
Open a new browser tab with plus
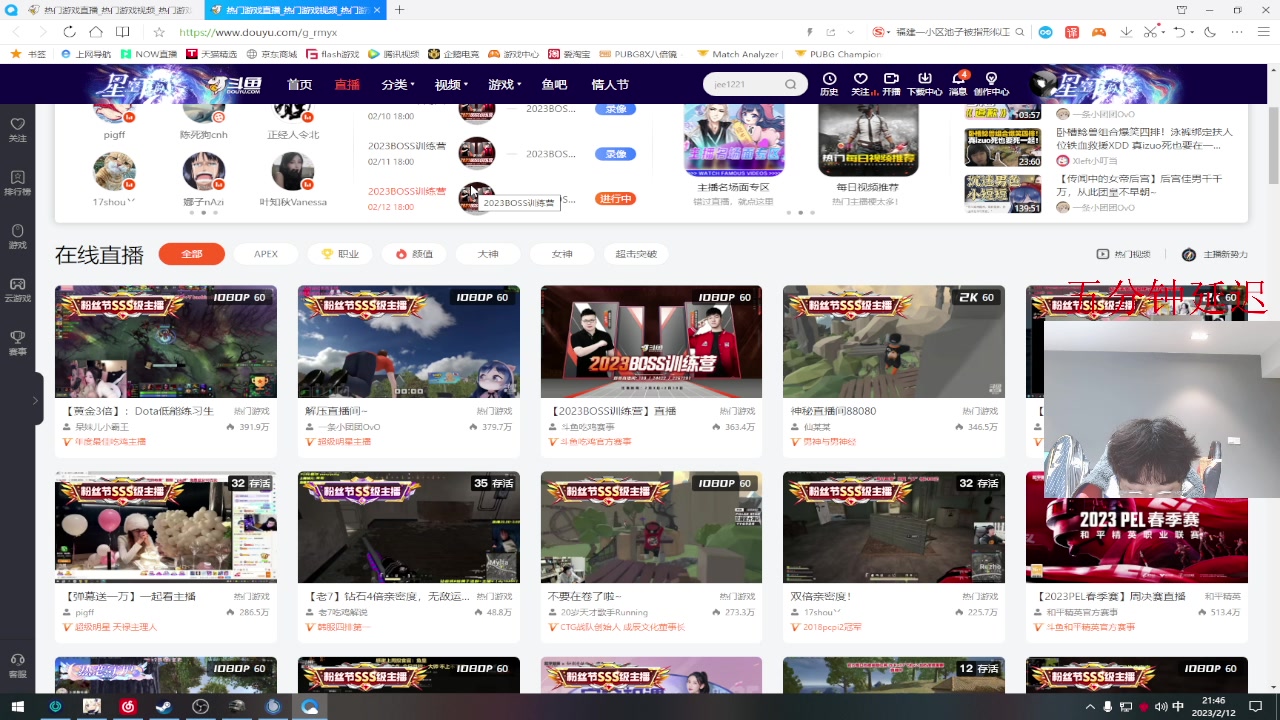[399, 10]
